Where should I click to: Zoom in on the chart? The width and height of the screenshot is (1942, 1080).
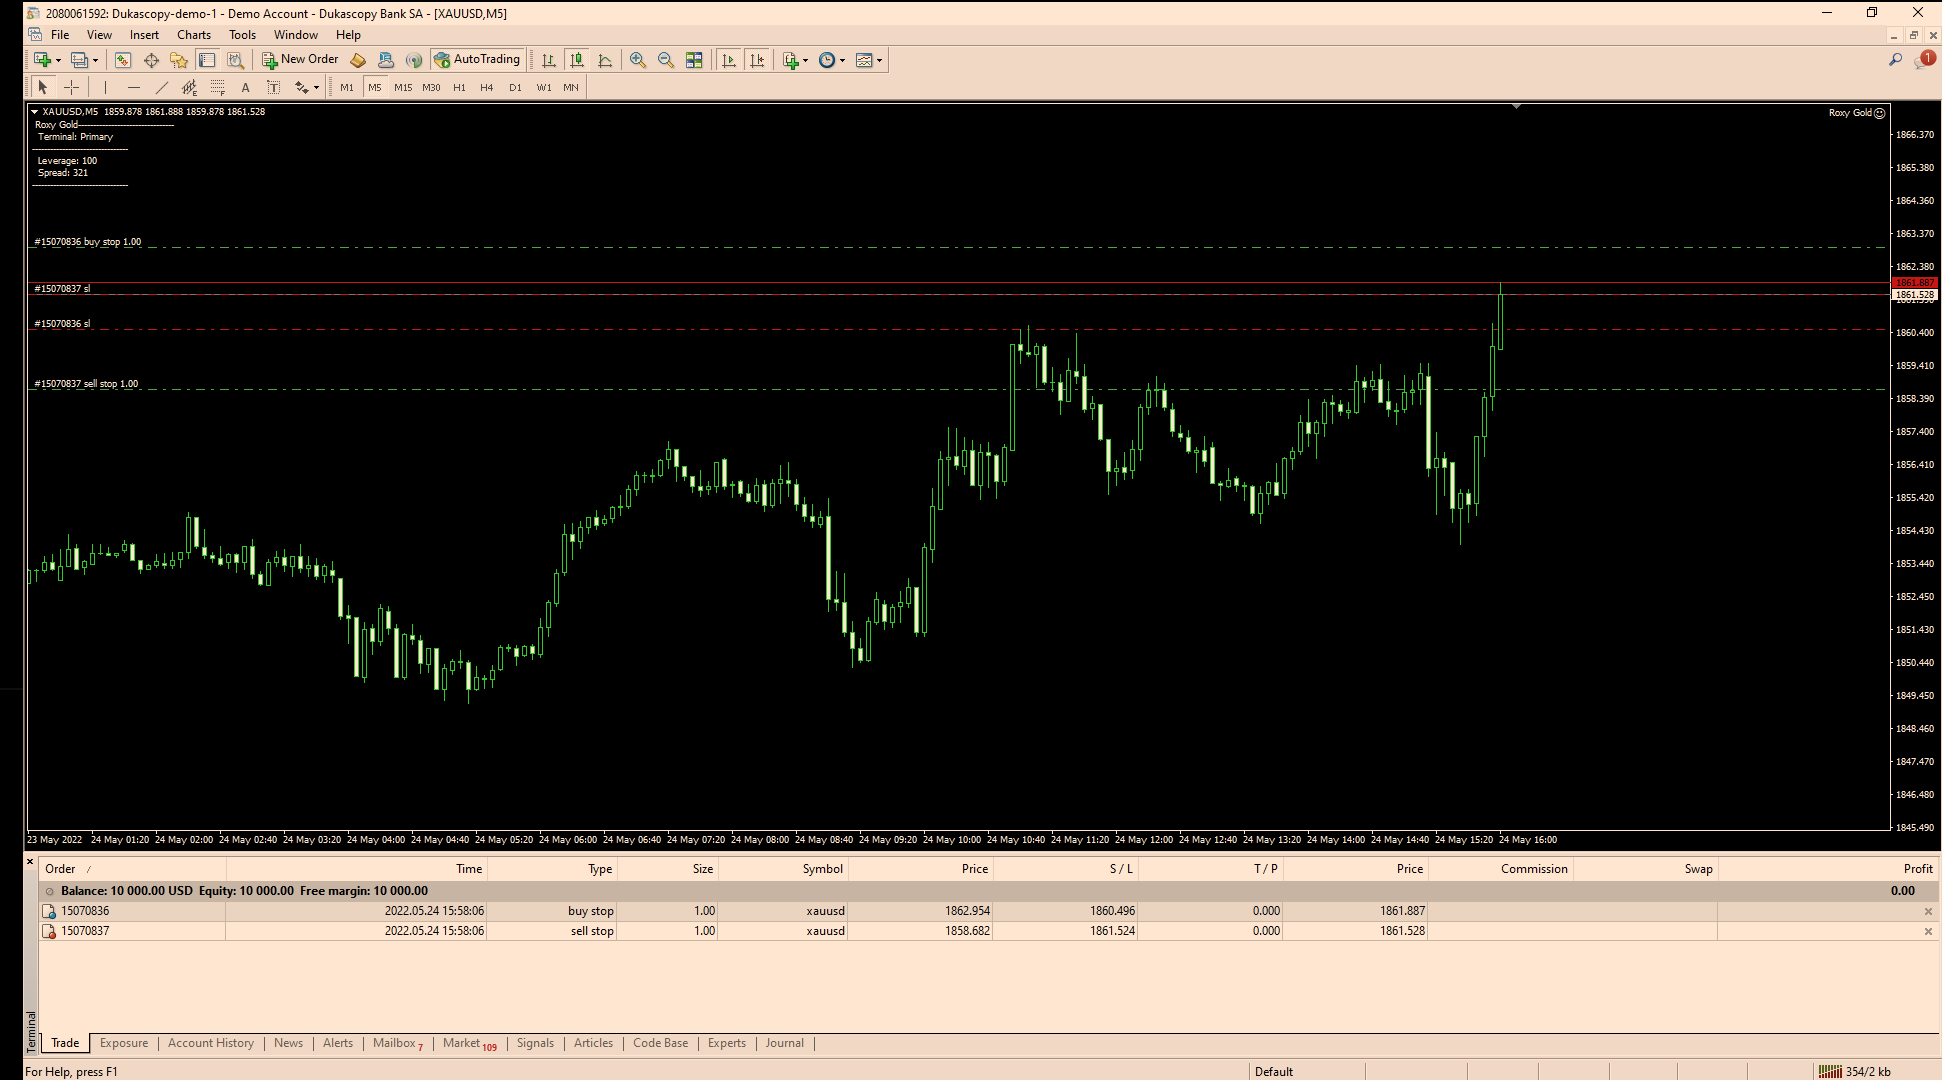(638, 60)
